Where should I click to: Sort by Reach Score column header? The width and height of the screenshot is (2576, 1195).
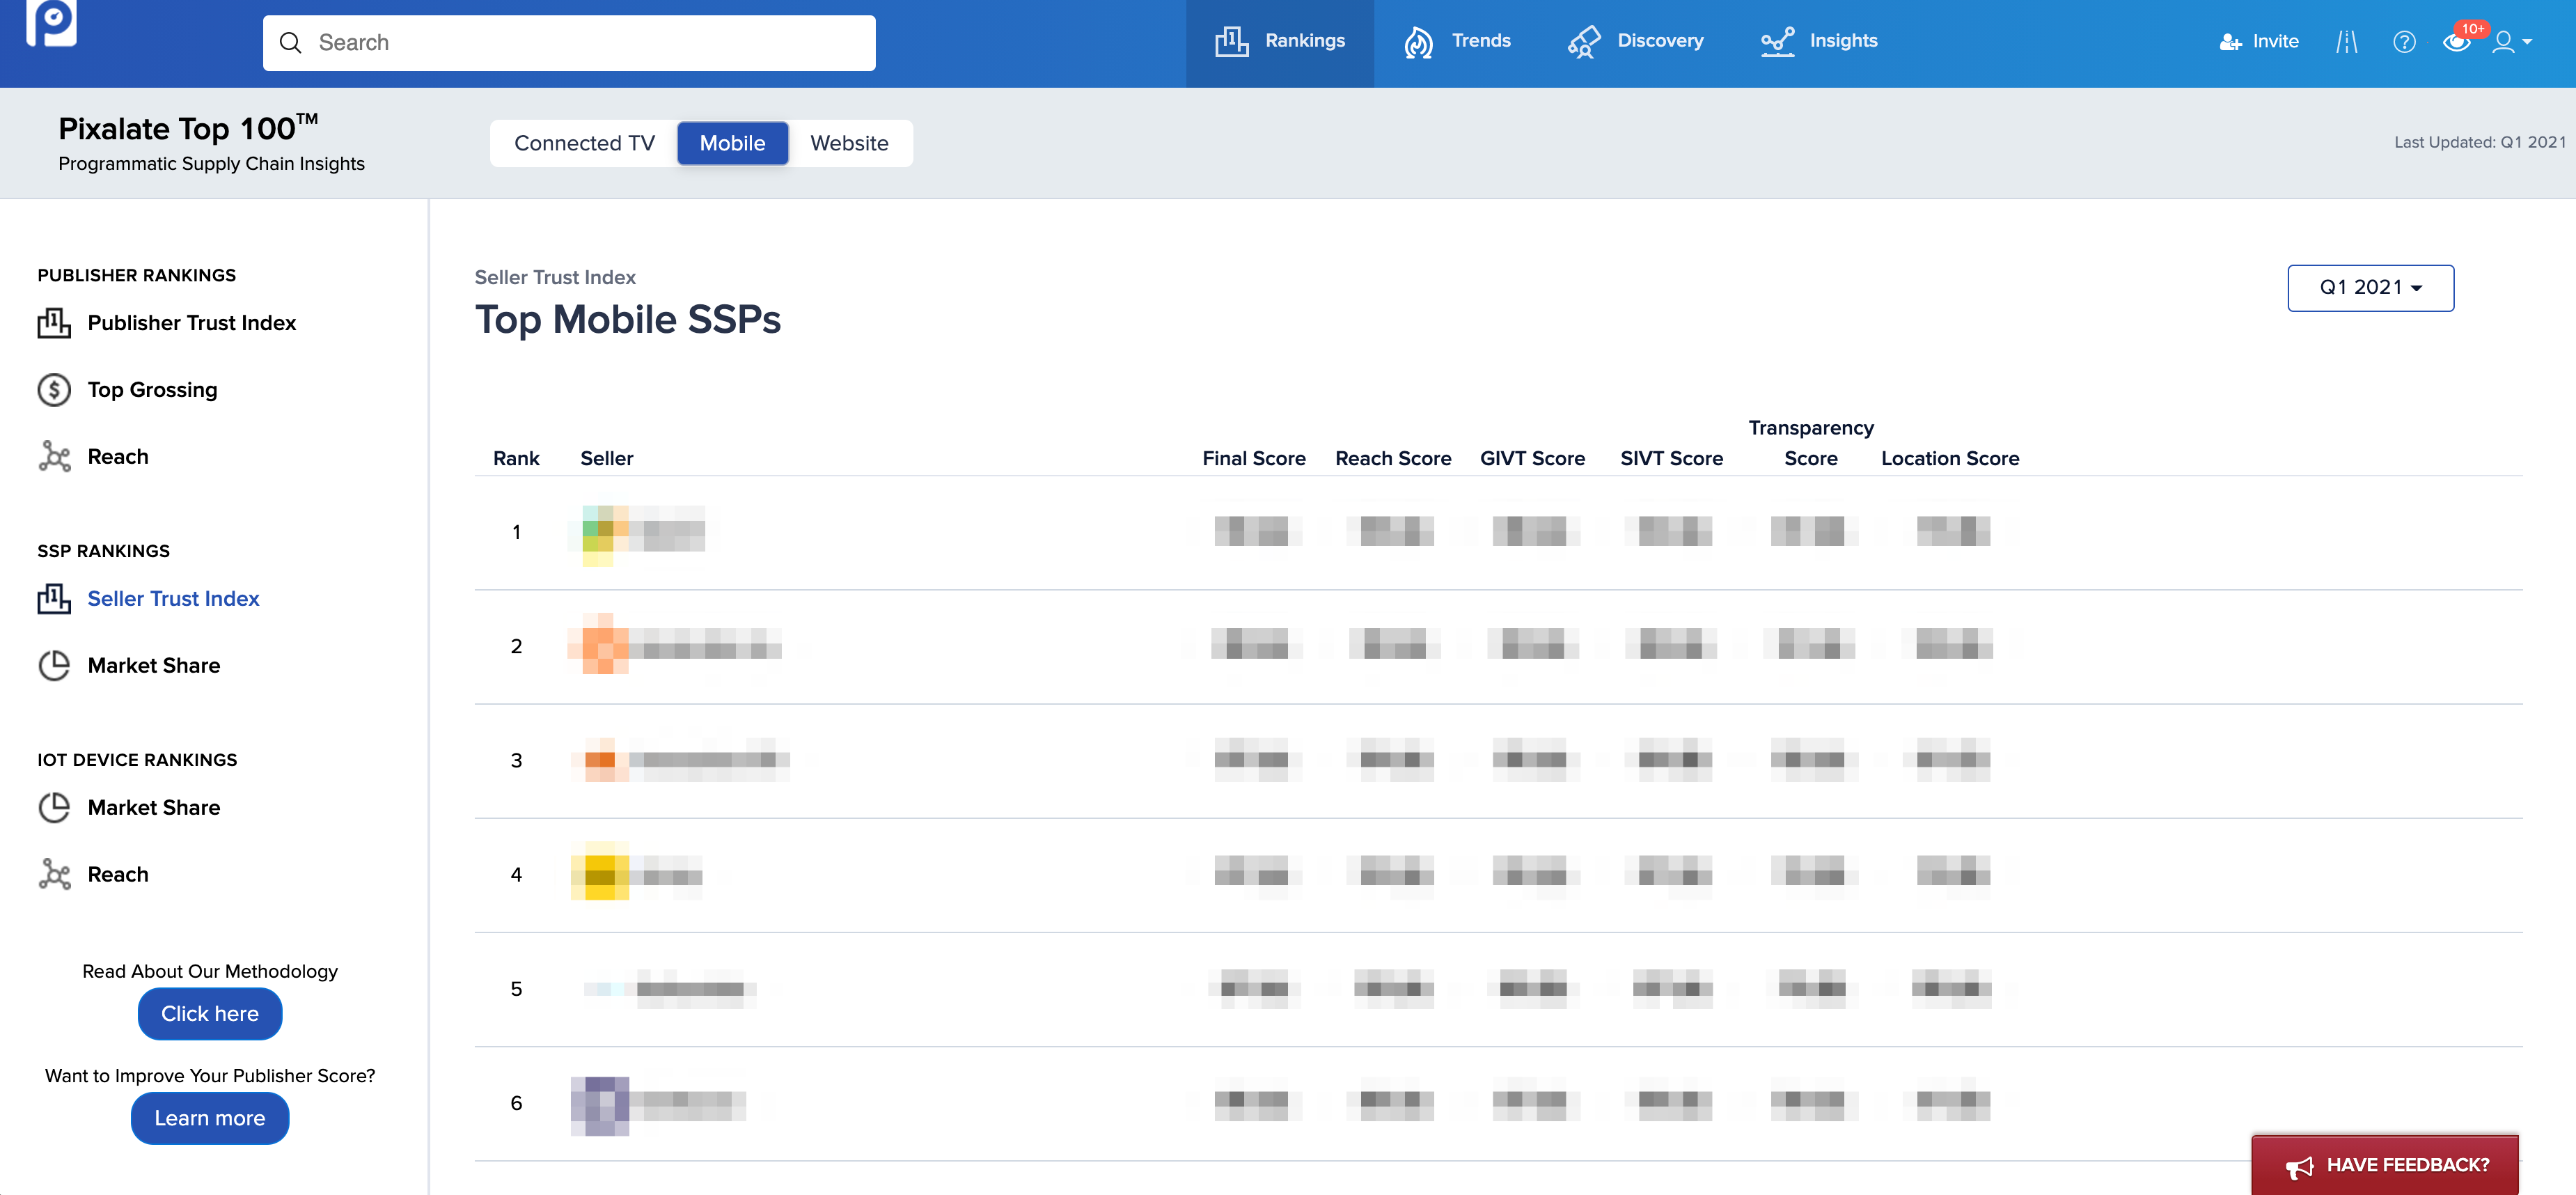[x=1393, y=458]
